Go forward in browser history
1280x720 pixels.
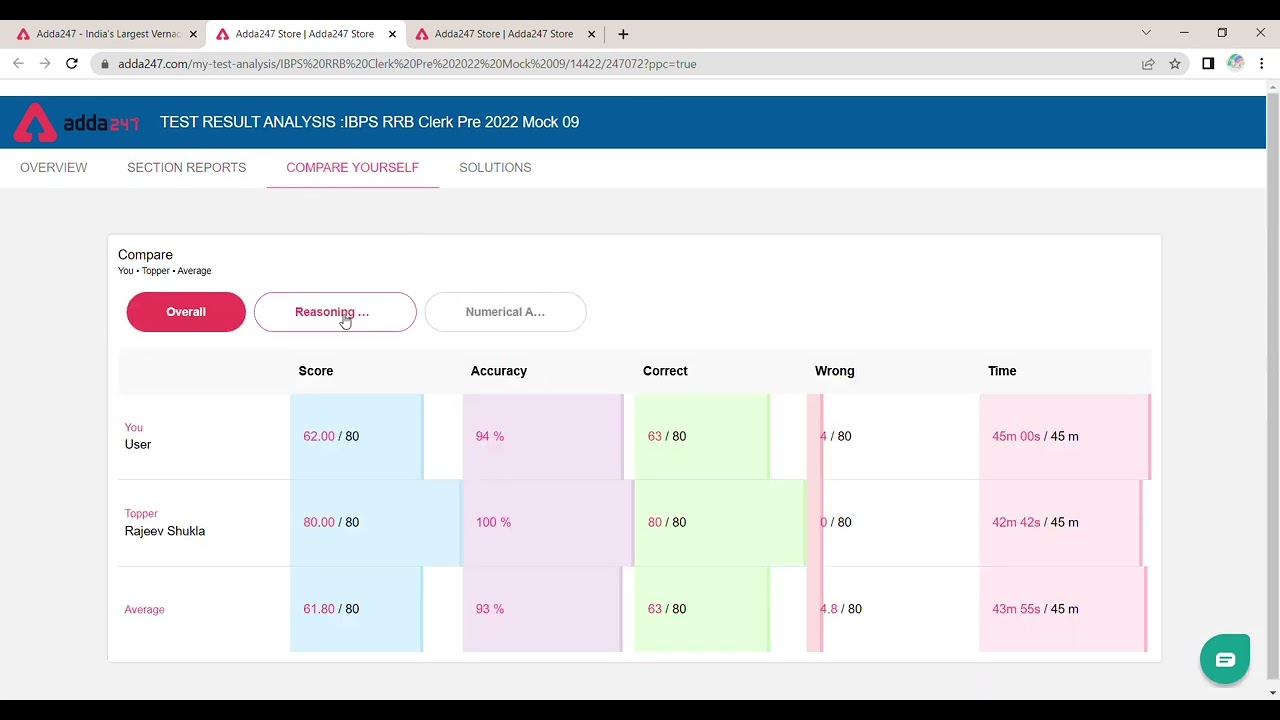[x=45, y=64]
